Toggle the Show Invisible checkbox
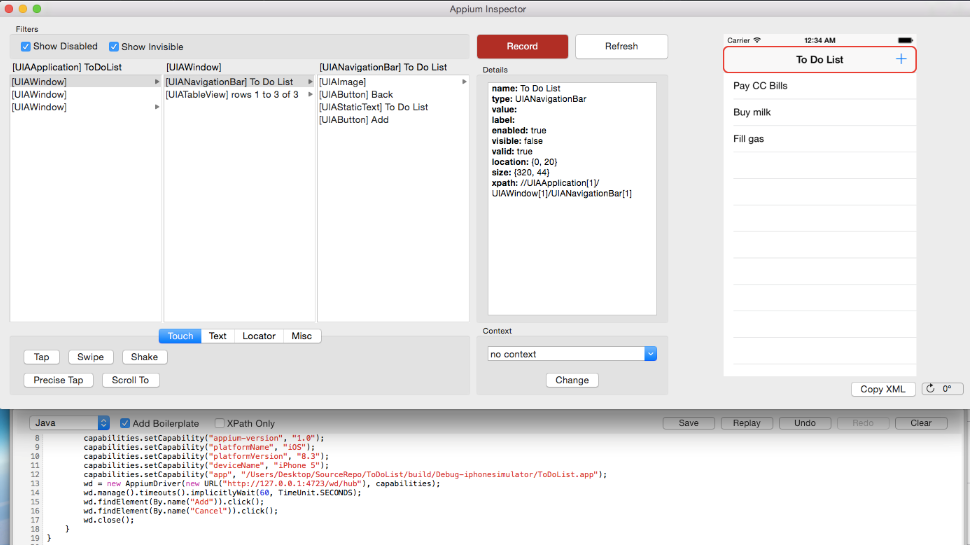This screenshot has width=970, height=545. [x=114, y=46]
